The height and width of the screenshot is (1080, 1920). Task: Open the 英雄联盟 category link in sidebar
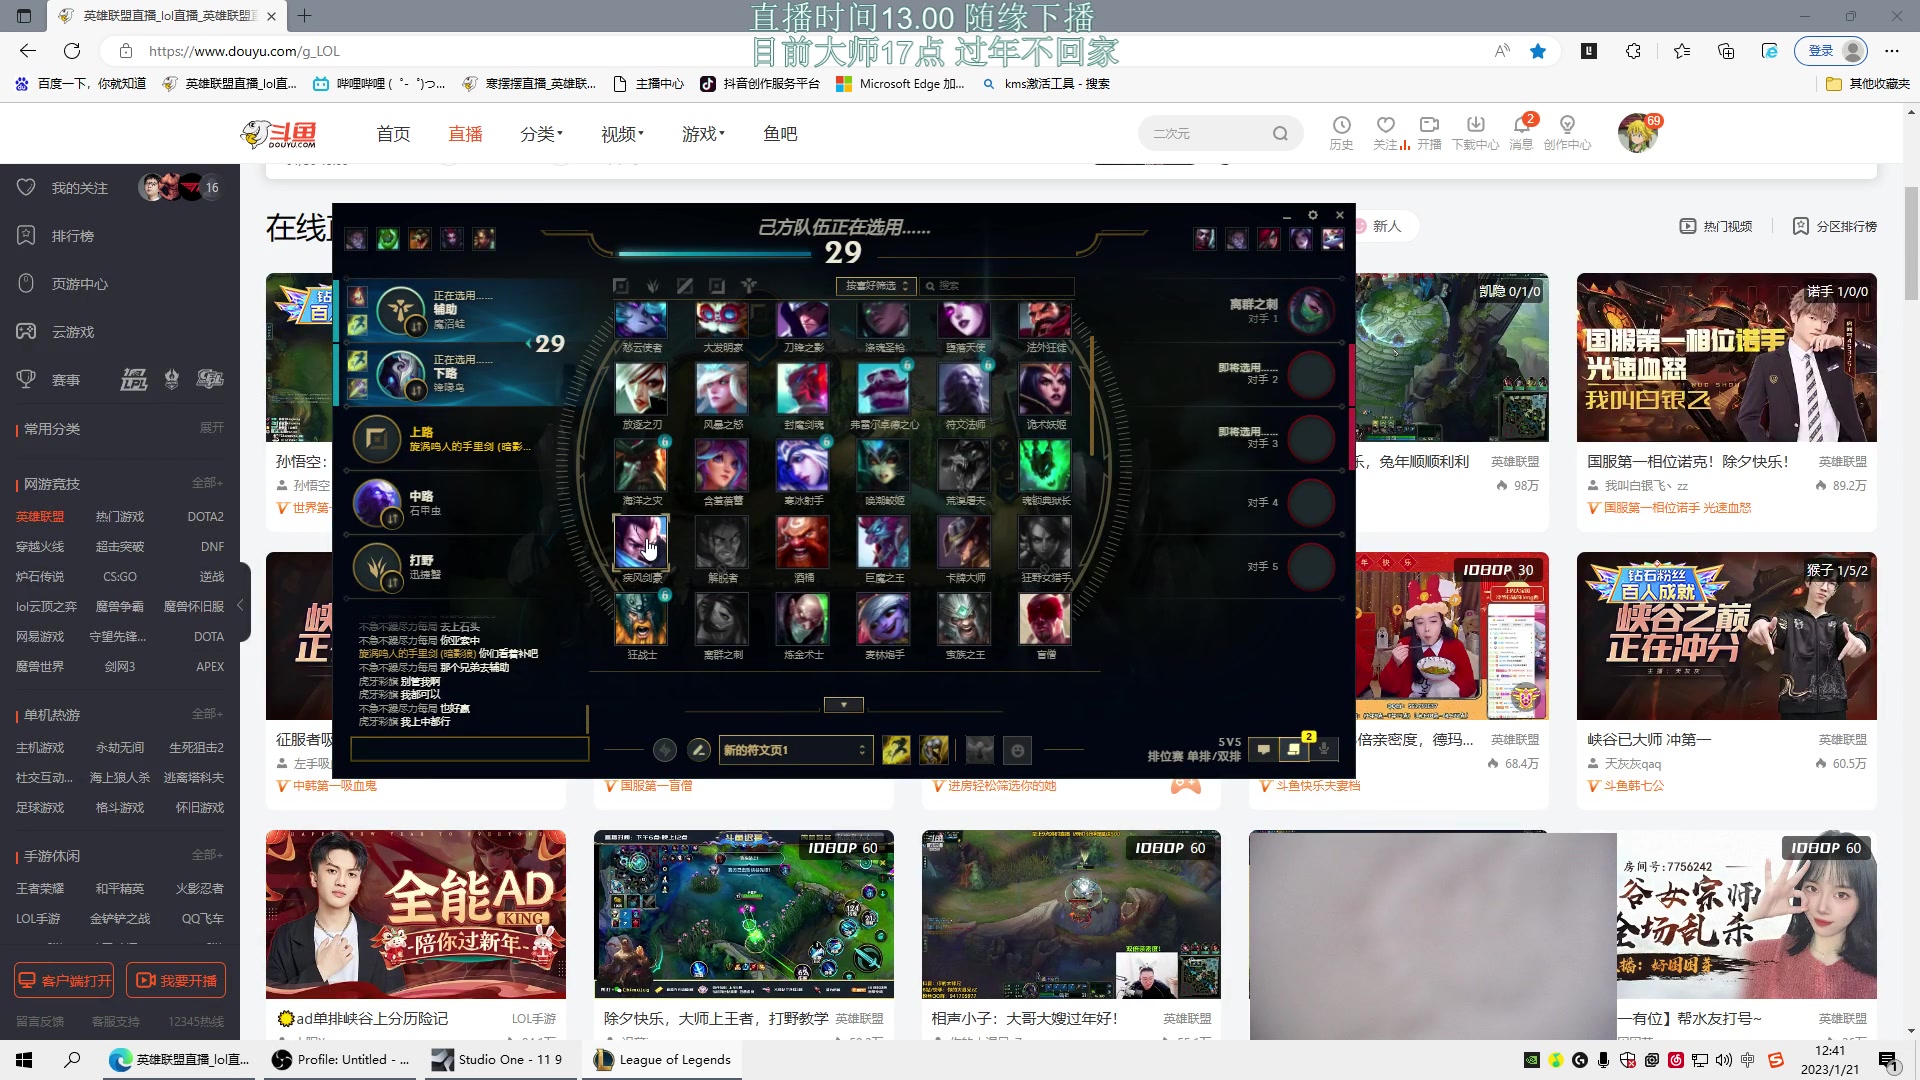coord(40,517)
